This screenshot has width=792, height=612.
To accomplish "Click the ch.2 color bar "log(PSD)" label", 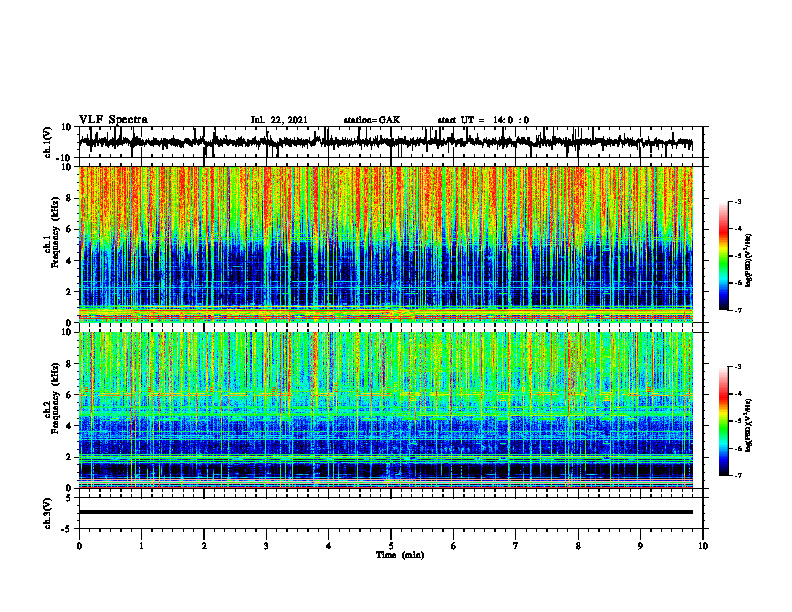I will pyautogui.click(x=749, y=425).
